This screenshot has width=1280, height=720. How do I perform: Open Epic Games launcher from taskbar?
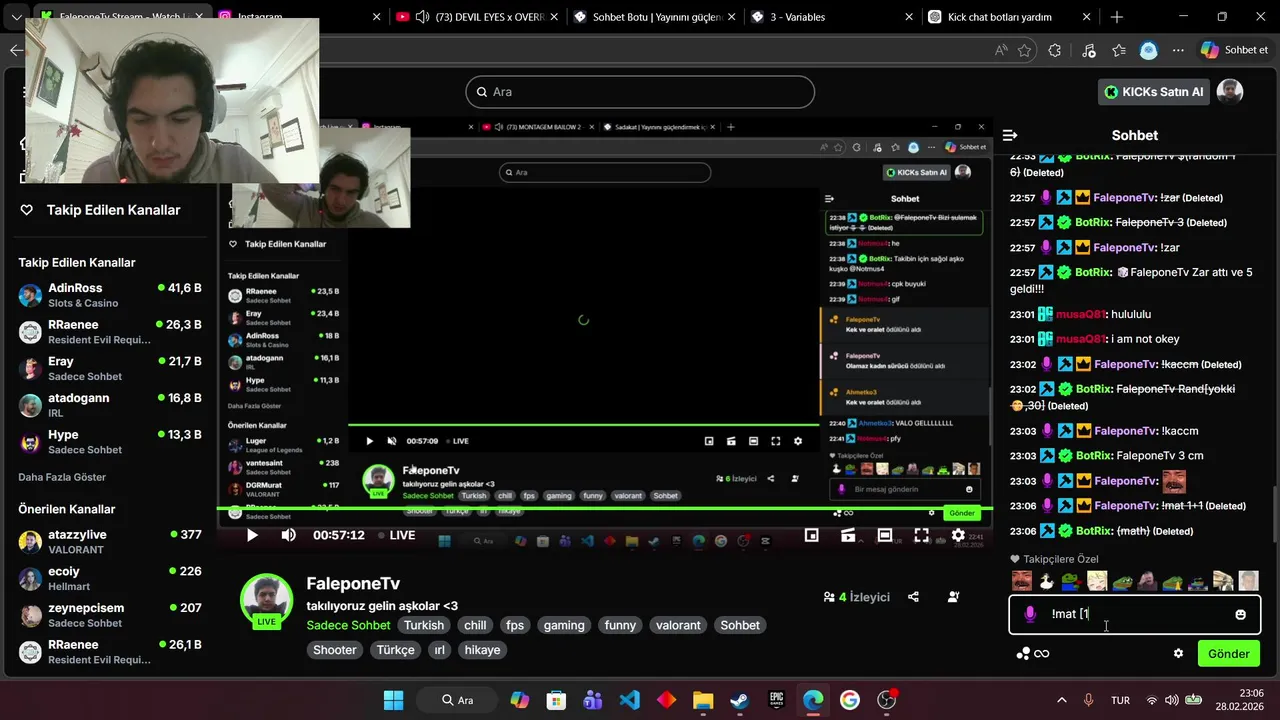pos(776,700)
